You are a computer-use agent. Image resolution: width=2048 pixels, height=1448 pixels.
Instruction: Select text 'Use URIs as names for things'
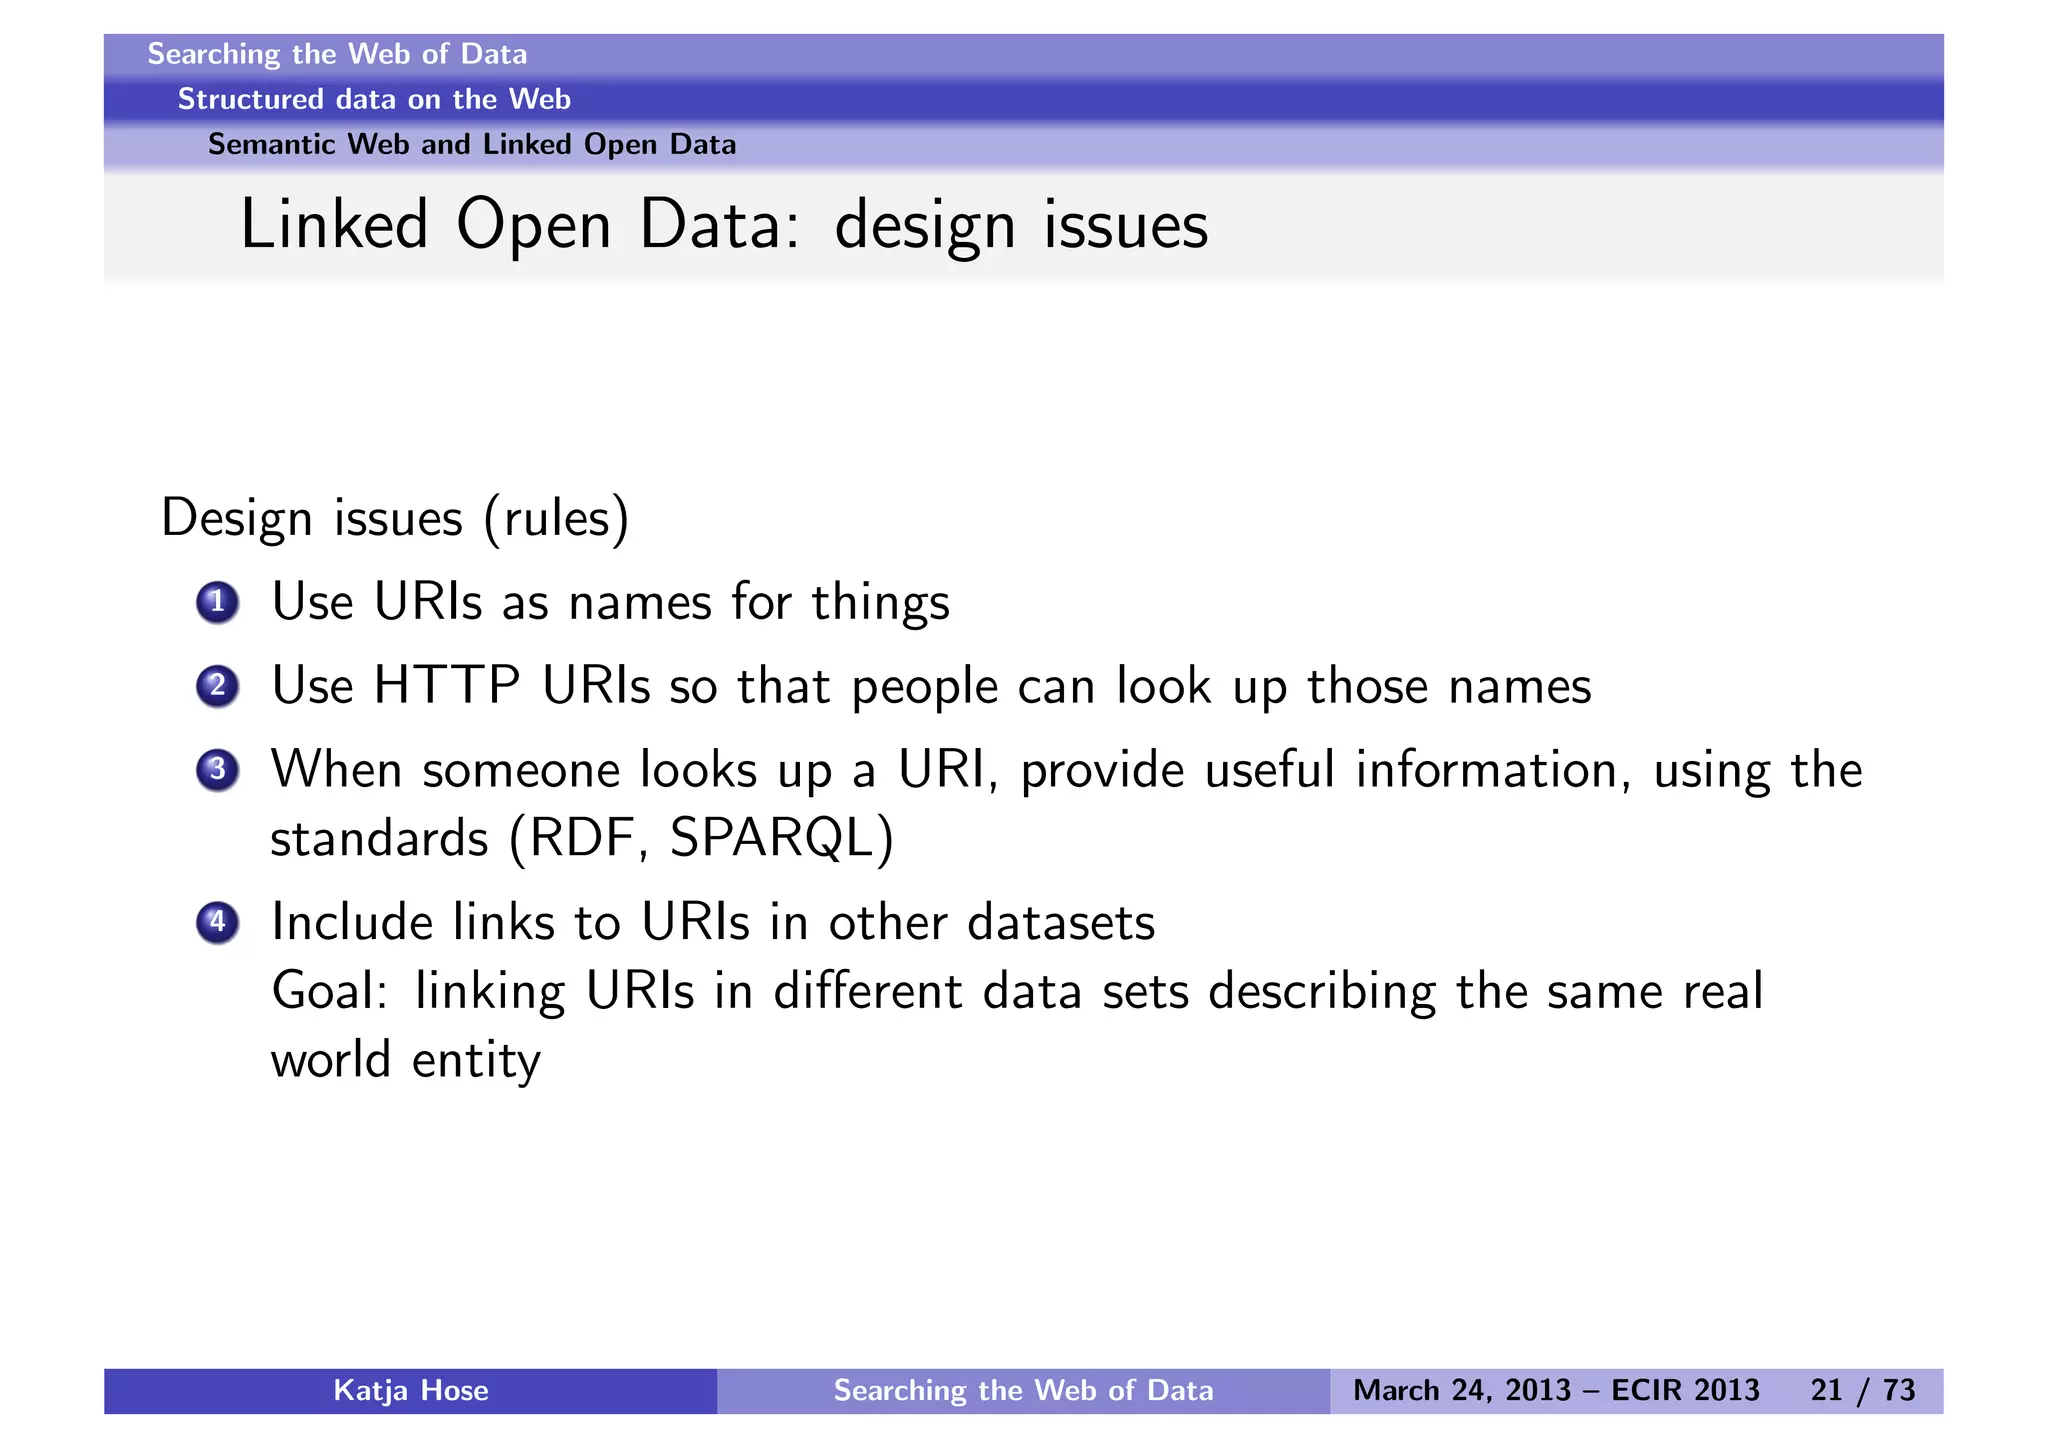(x=610, y=603)
